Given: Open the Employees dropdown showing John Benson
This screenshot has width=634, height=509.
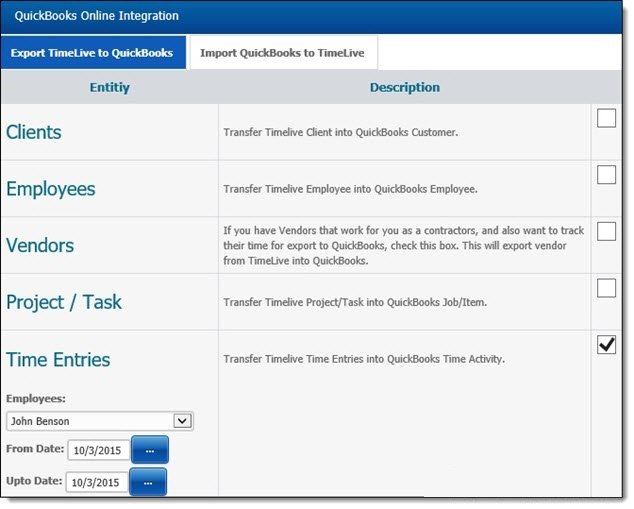Looking at the screenshot, I should coord(100,421).
